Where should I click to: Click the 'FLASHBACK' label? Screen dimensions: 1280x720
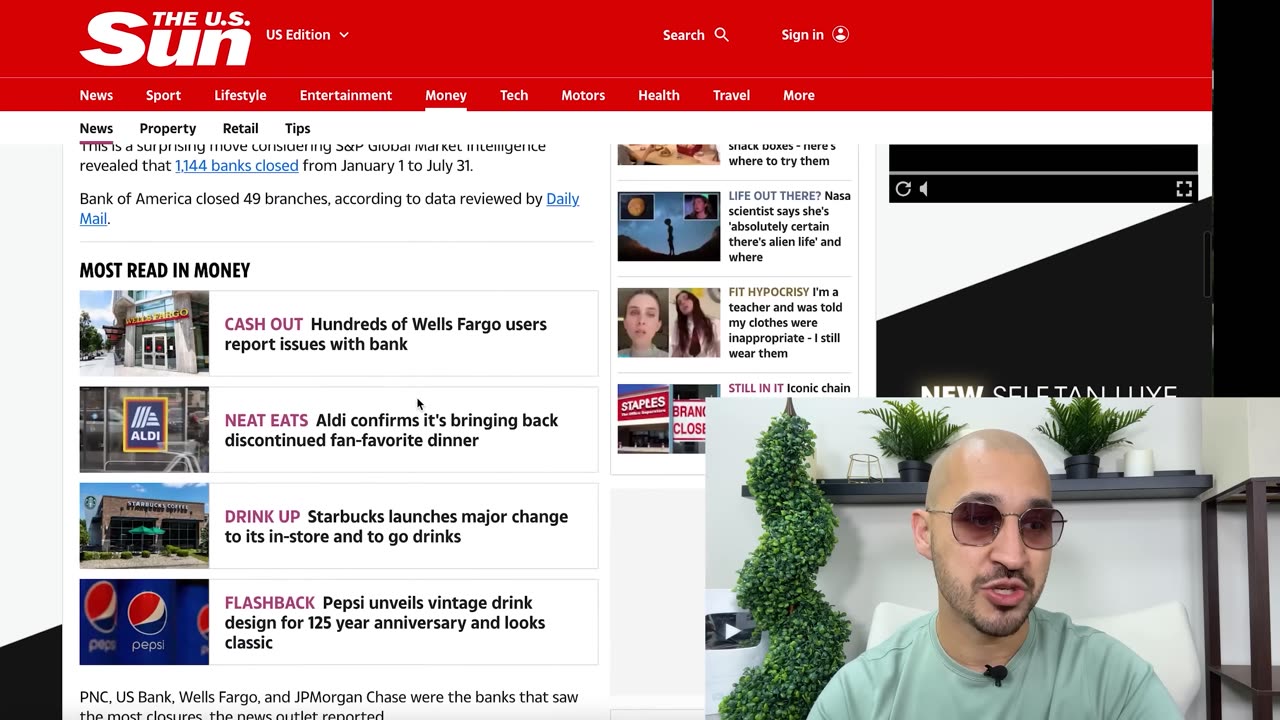(270, 603)
